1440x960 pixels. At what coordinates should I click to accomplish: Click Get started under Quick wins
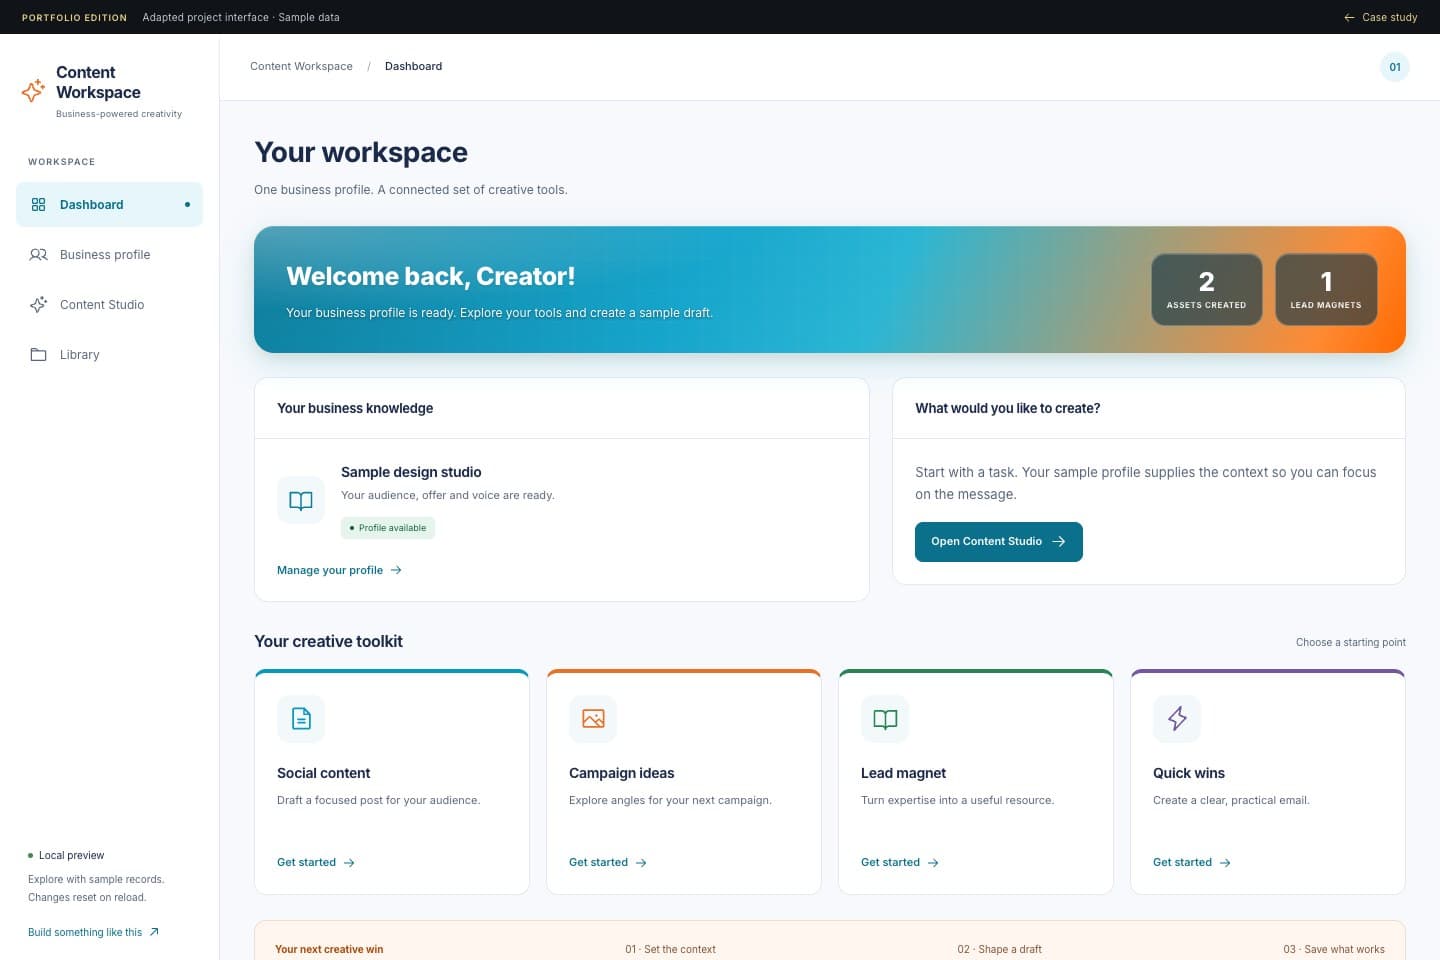[x=1192, y=862]
